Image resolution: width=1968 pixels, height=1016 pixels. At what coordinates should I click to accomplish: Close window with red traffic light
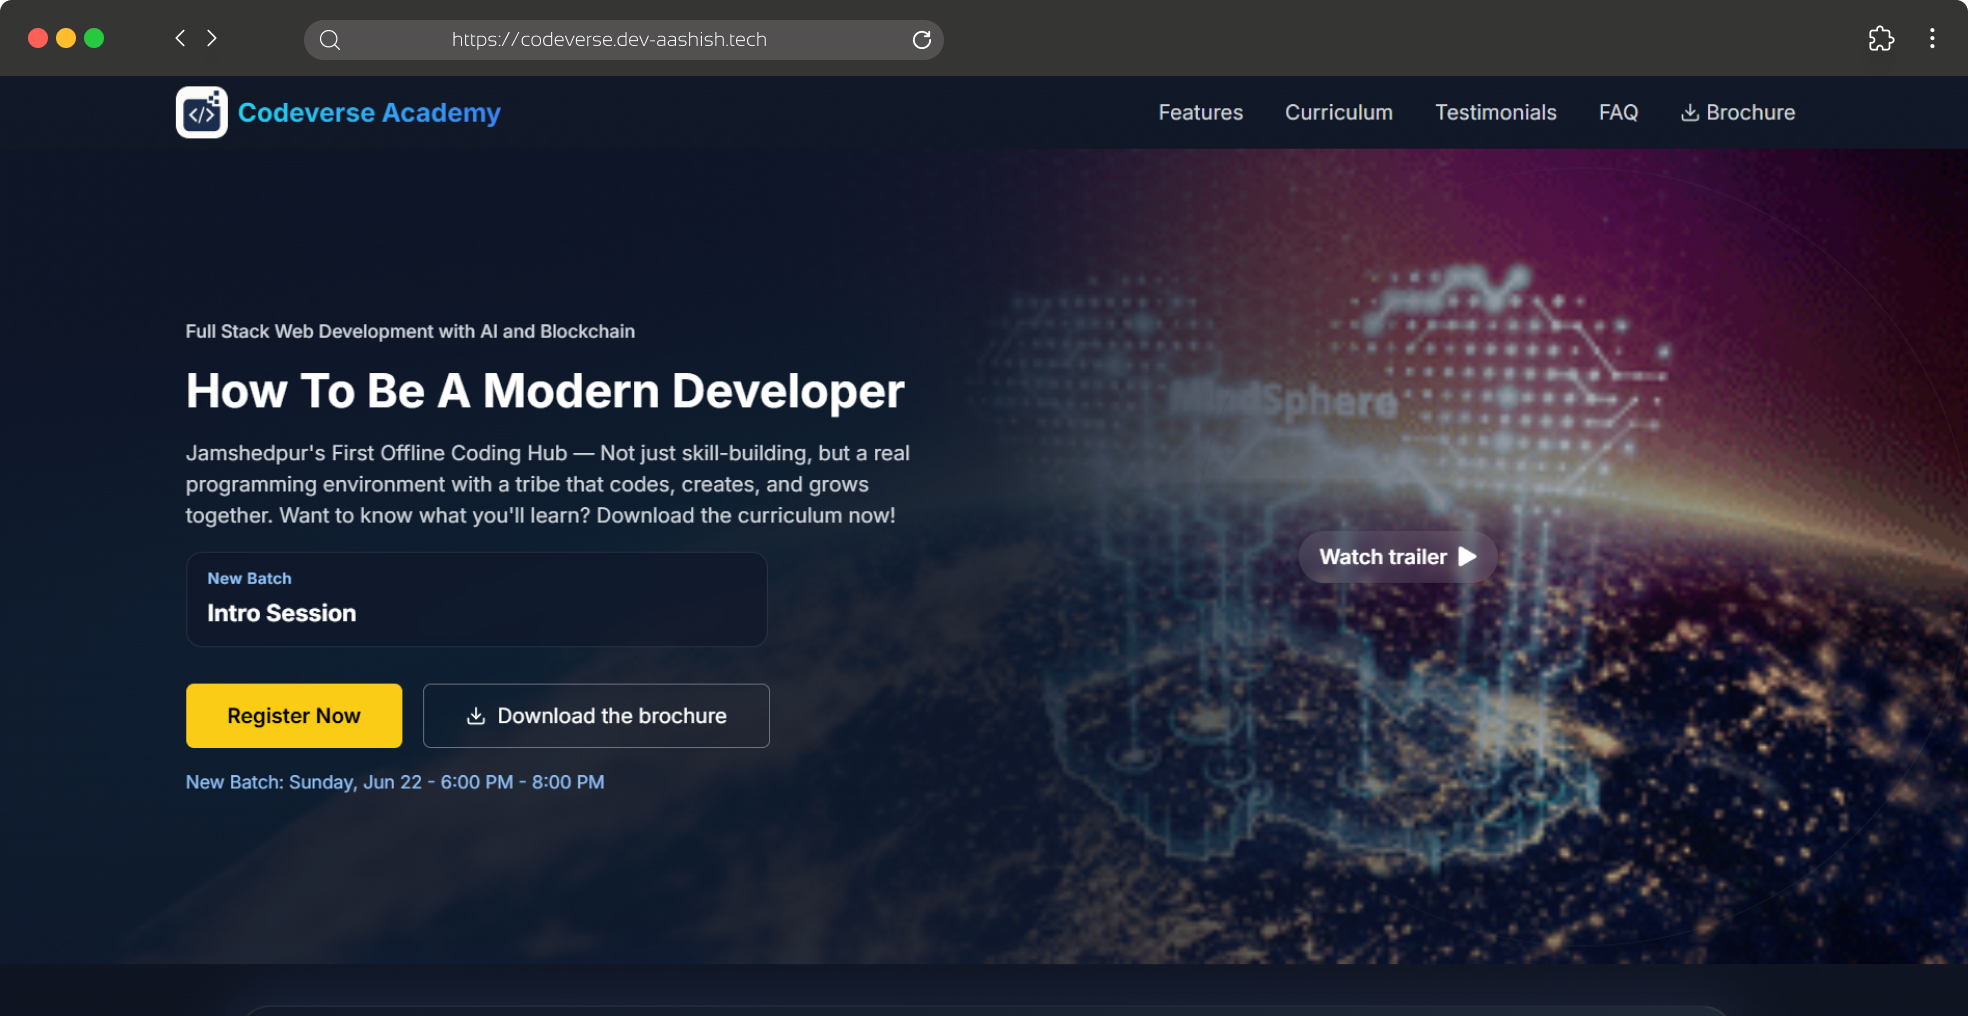38,38
